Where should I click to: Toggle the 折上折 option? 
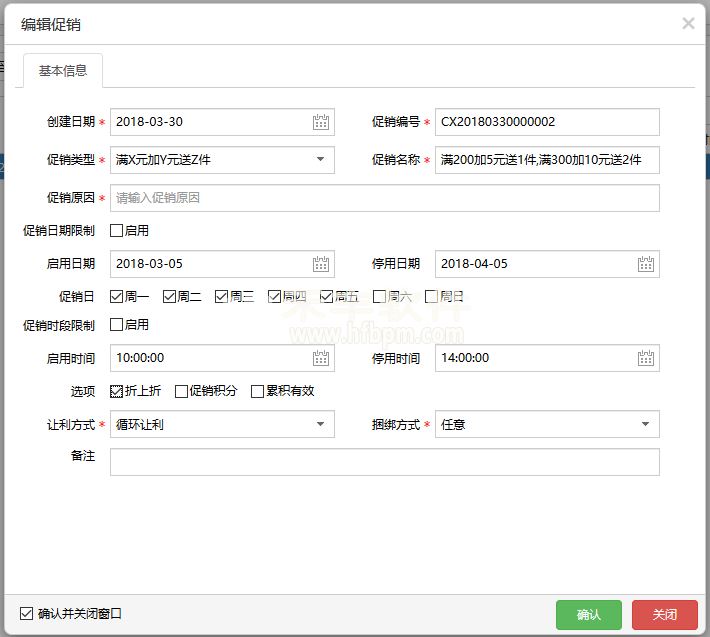click(117, 391)
